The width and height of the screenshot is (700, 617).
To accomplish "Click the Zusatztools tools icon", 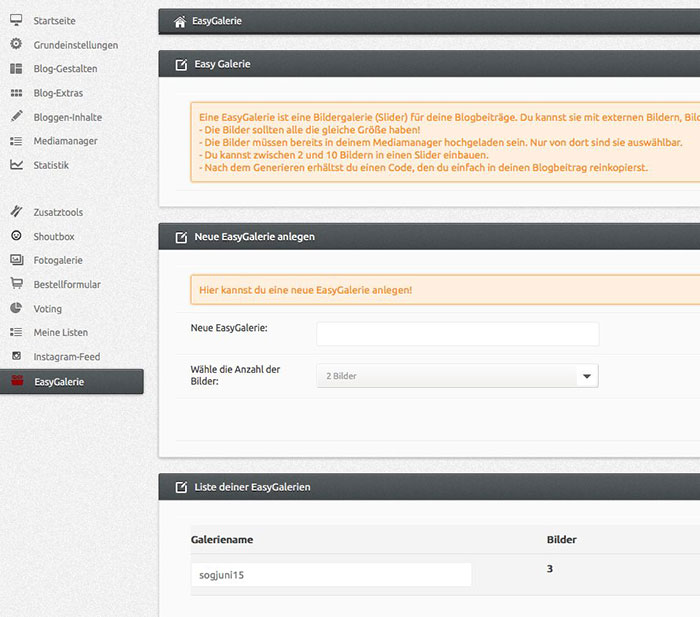I will [x=17, y=211].
